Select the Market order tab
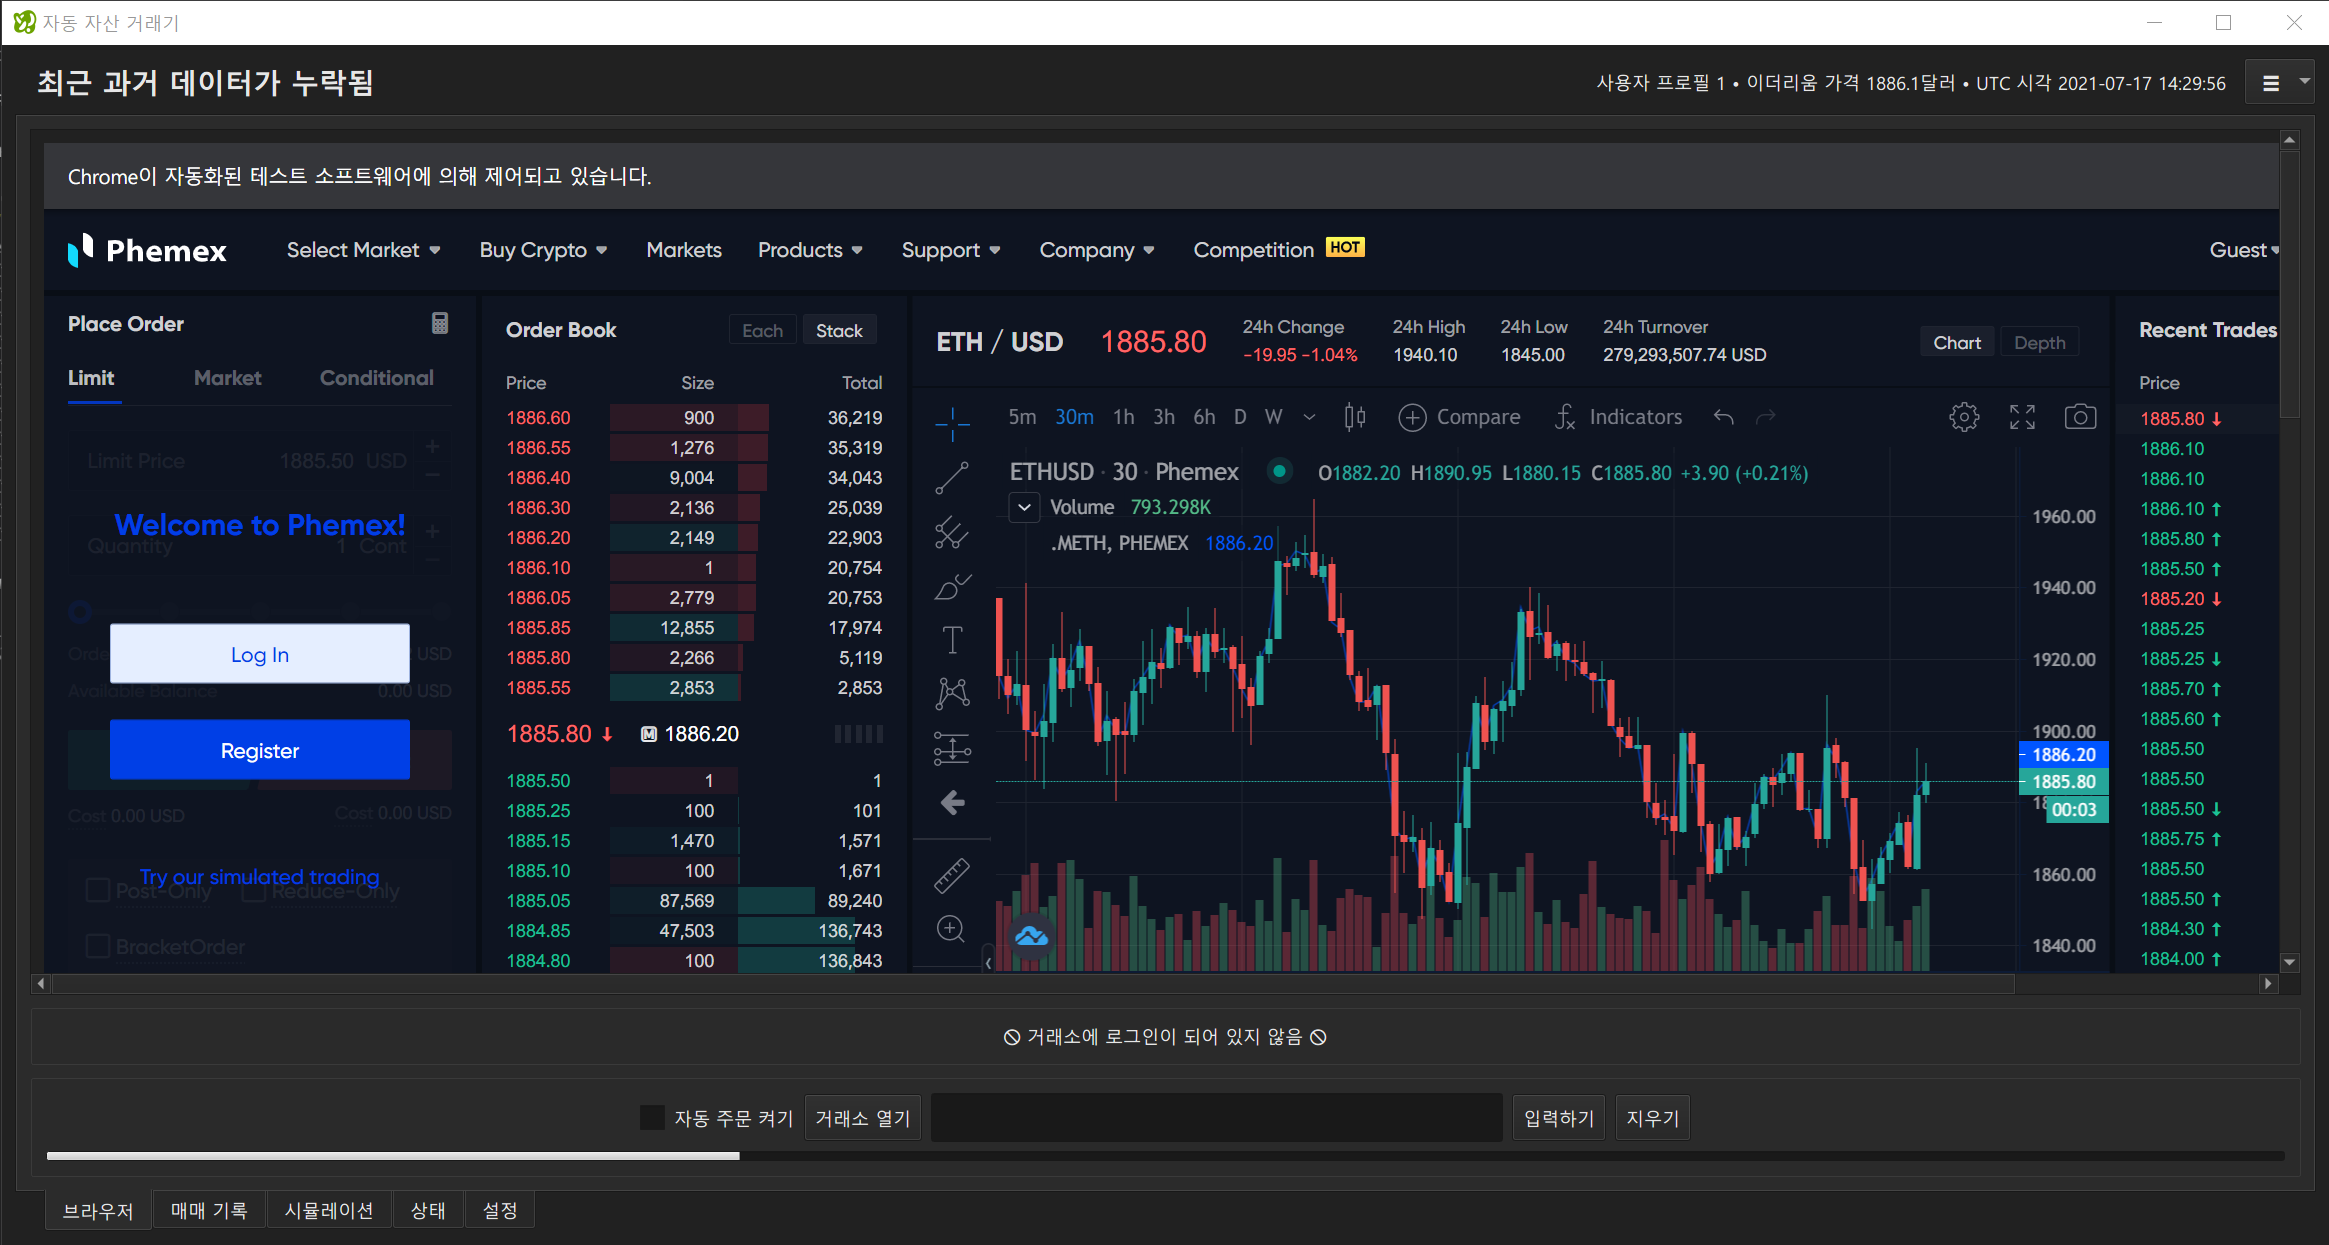The image size is (2329, 1245). pyautogui.click(x=227, y=378)
